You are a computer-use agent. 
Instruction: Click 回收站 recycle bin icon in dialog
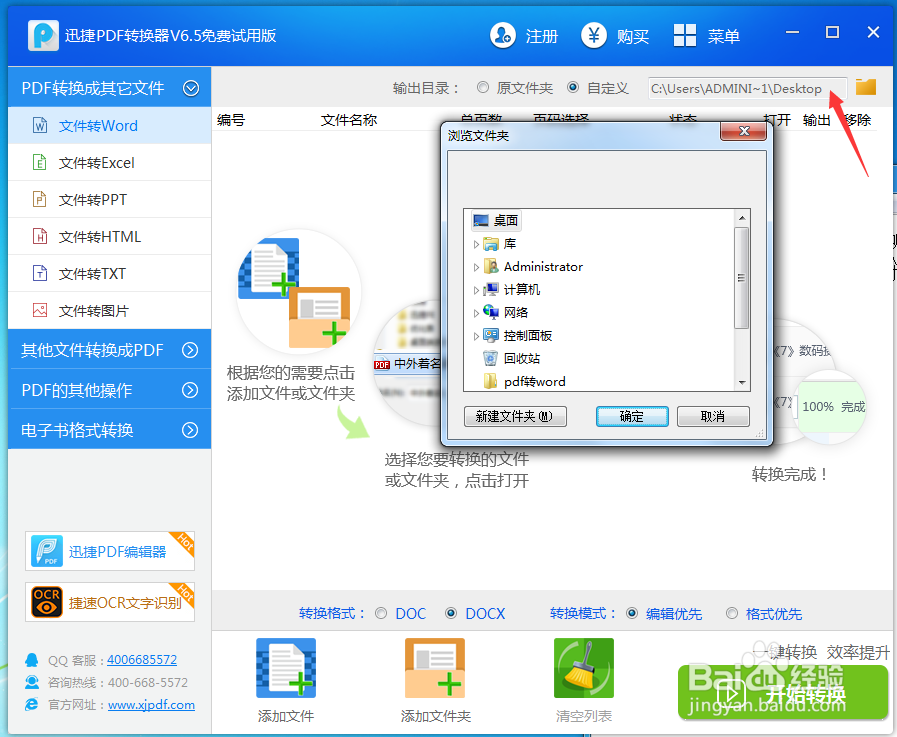click(x=491, y=358)
